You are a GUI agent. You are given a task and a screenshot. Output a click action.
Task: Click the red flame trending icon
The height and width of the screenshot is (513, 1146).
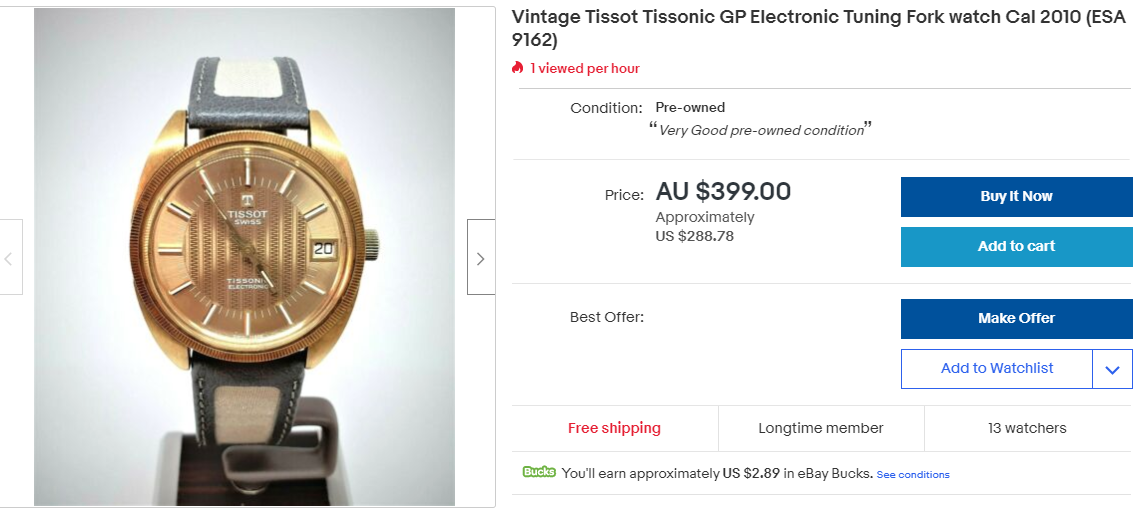coord(518,68)
